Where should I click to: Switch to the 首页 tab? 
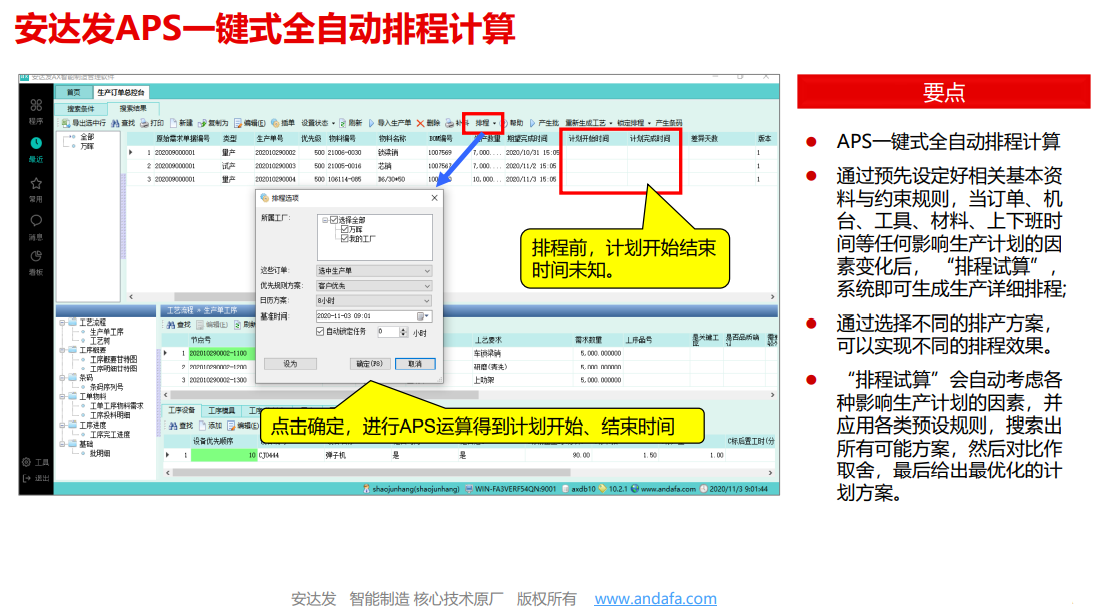(x=74, y=92)
